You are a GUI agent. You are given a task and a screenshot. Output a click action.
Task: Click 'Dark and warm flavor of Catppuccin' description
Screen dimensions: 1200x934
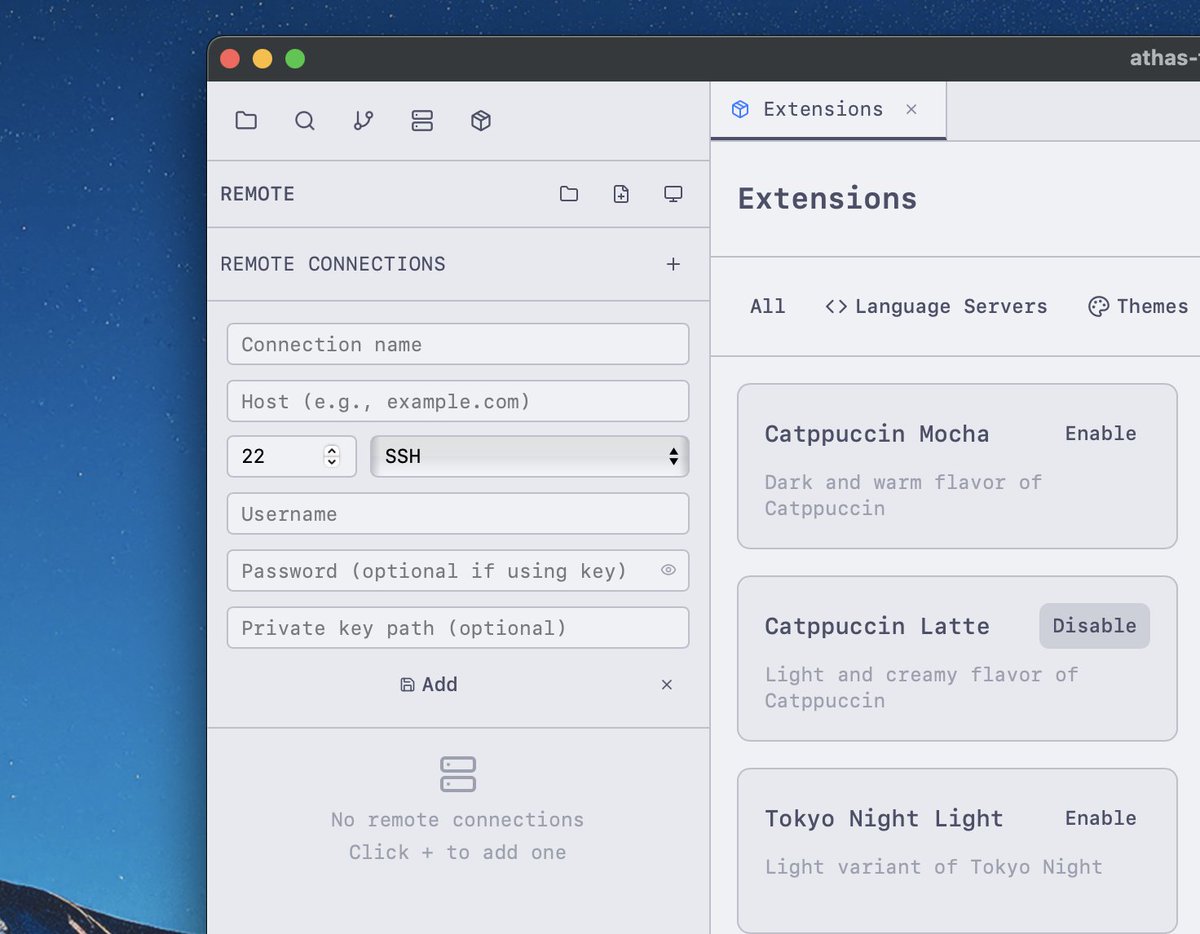[x=903, y=495]
